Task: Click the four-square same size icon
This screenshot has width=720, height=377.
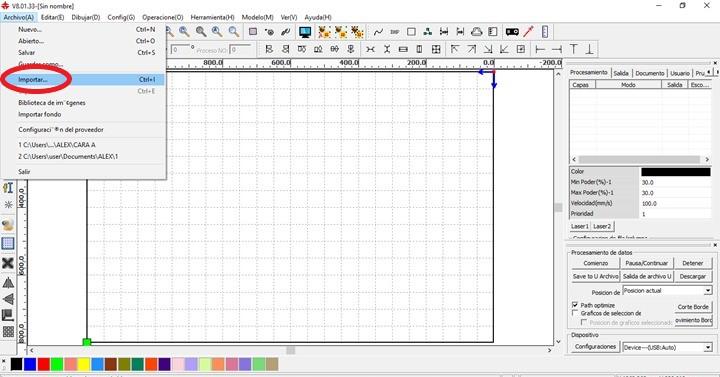Action: point(436,49)
